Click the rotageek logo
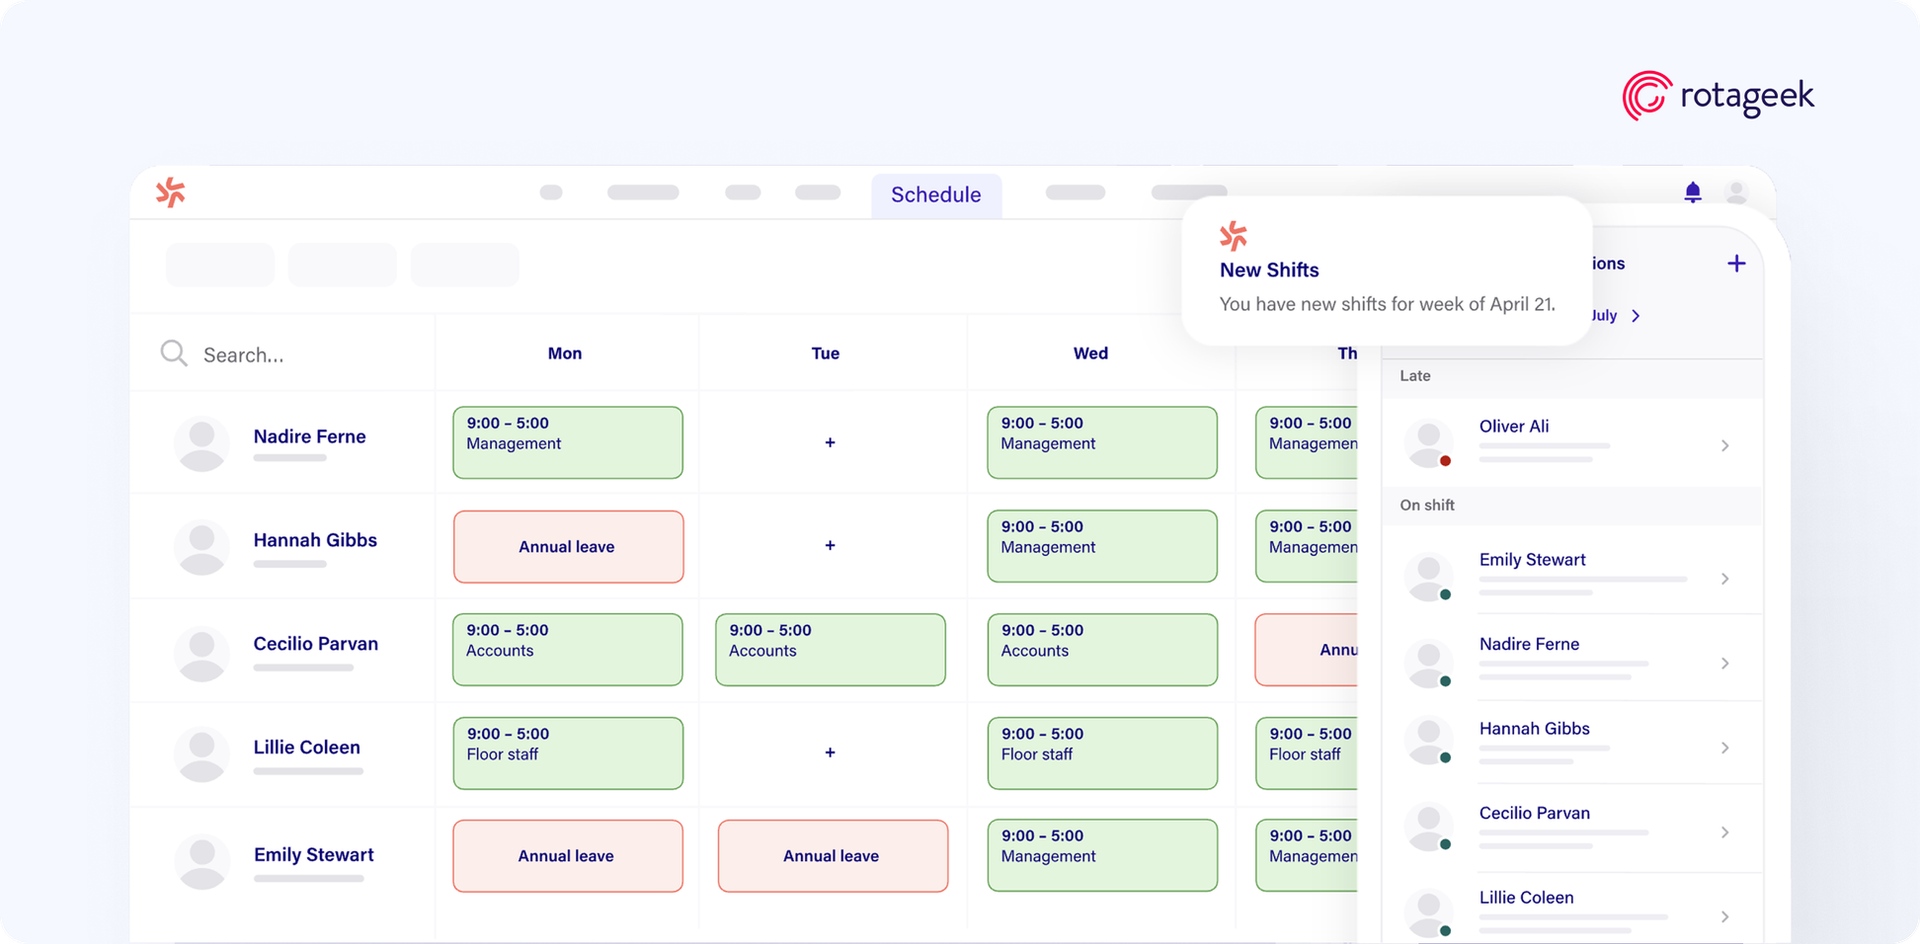This screenshot has width=1920, height=944. (1718, 96)
